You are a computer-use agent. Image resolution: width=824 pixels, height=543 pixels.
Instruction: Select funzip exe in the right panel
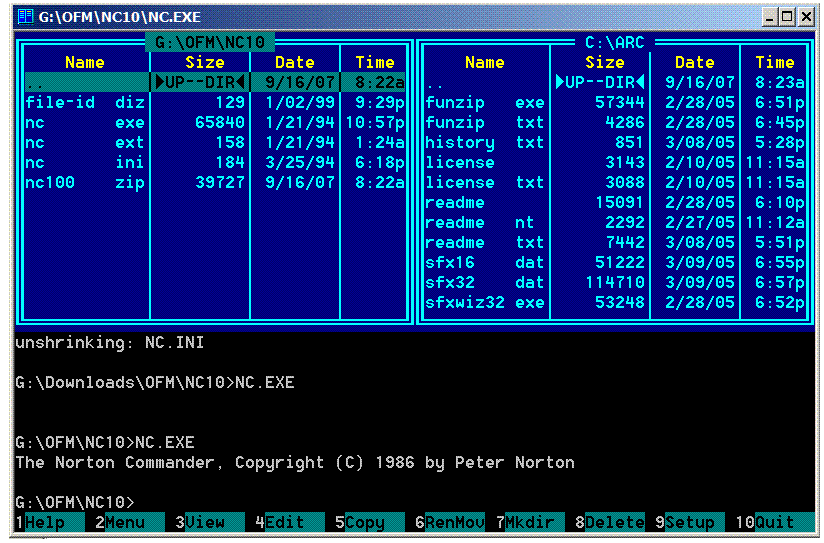[x=615, y=102]
